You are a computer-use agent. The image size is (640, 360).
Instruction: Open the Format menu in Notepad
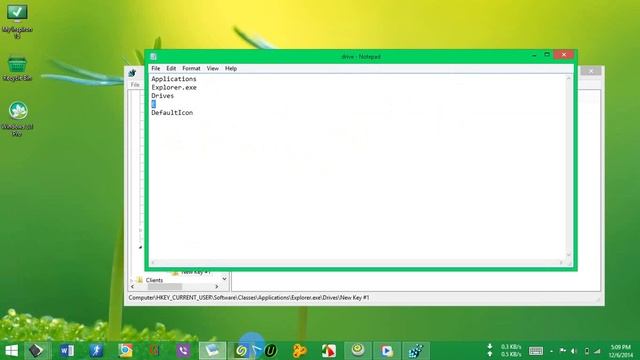[x=191, y=69]
